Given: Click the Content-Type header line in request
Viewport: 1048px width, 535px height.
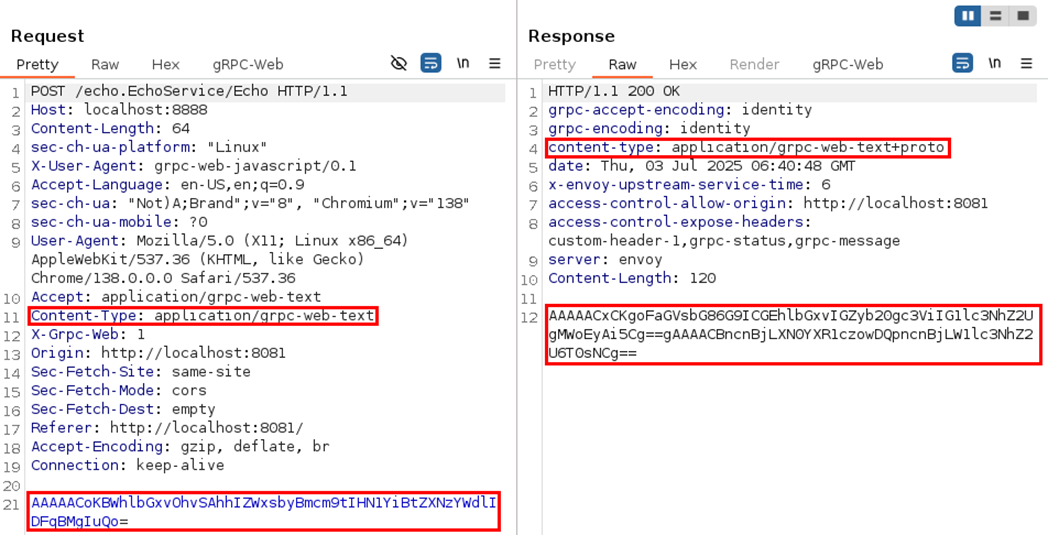Looking at the screenshot, I should coord(203,316).
